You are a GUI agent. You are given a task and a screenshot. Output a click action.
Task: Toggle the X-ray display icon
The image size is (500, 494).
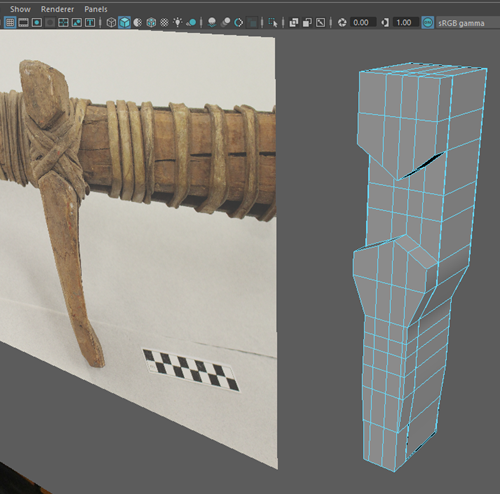pos(294,23)
